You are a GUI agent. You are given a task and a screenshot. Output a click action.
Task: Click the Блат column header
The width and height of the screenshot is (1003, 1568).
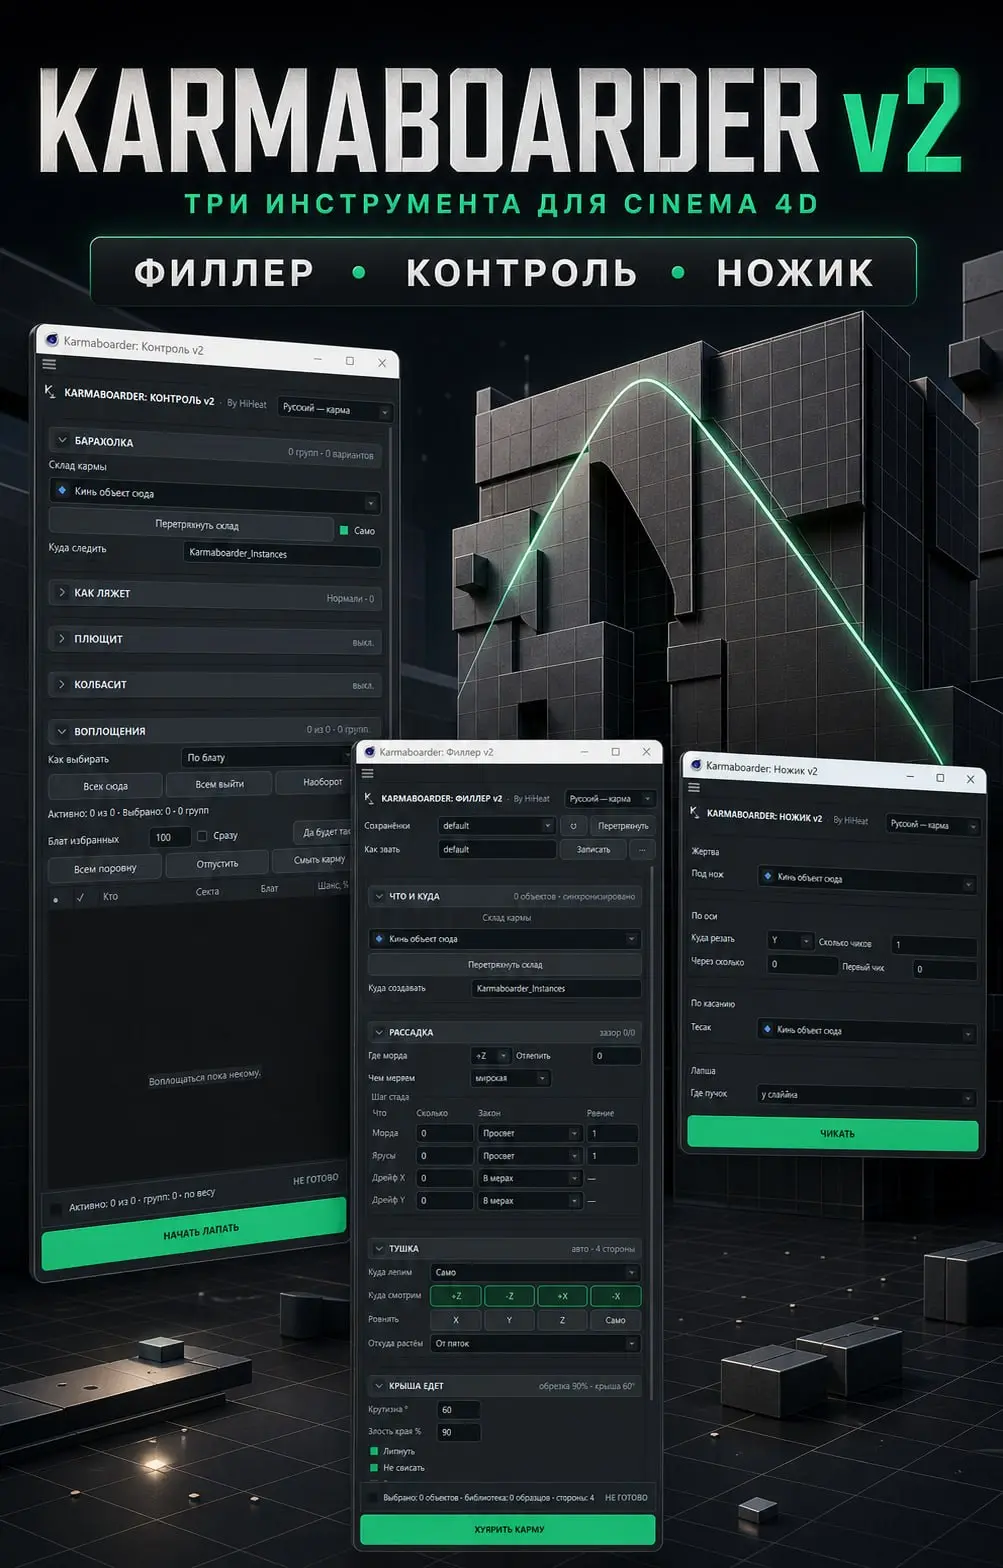point(269,888)
